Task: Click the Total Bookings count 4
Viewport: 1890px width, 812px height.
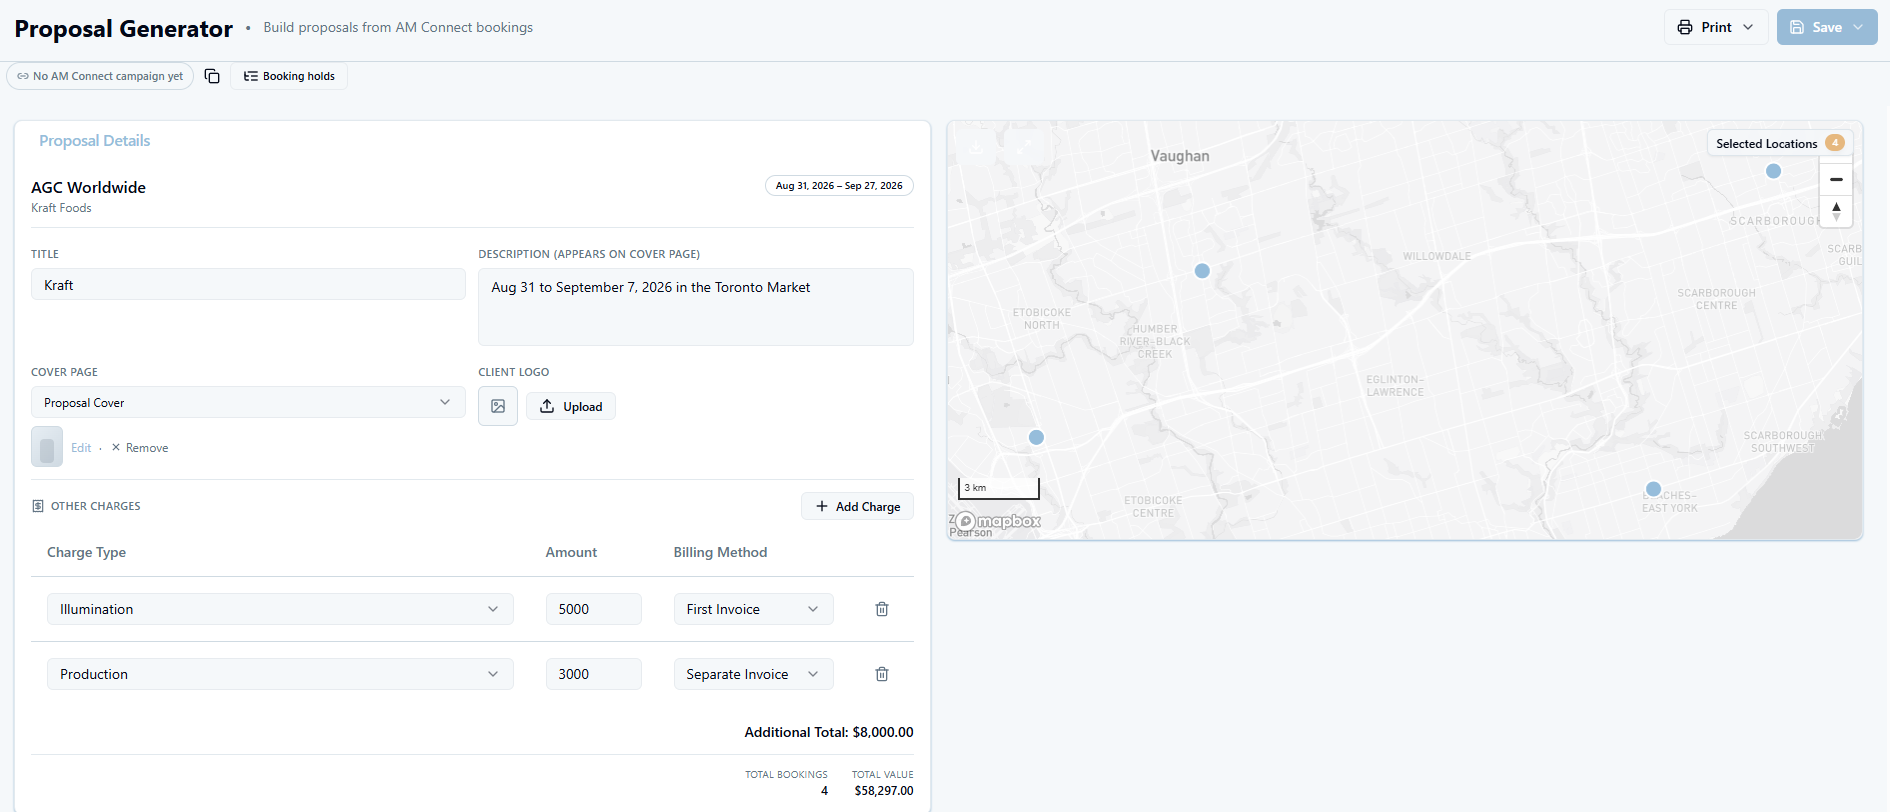Action: [x=824, y=790]
